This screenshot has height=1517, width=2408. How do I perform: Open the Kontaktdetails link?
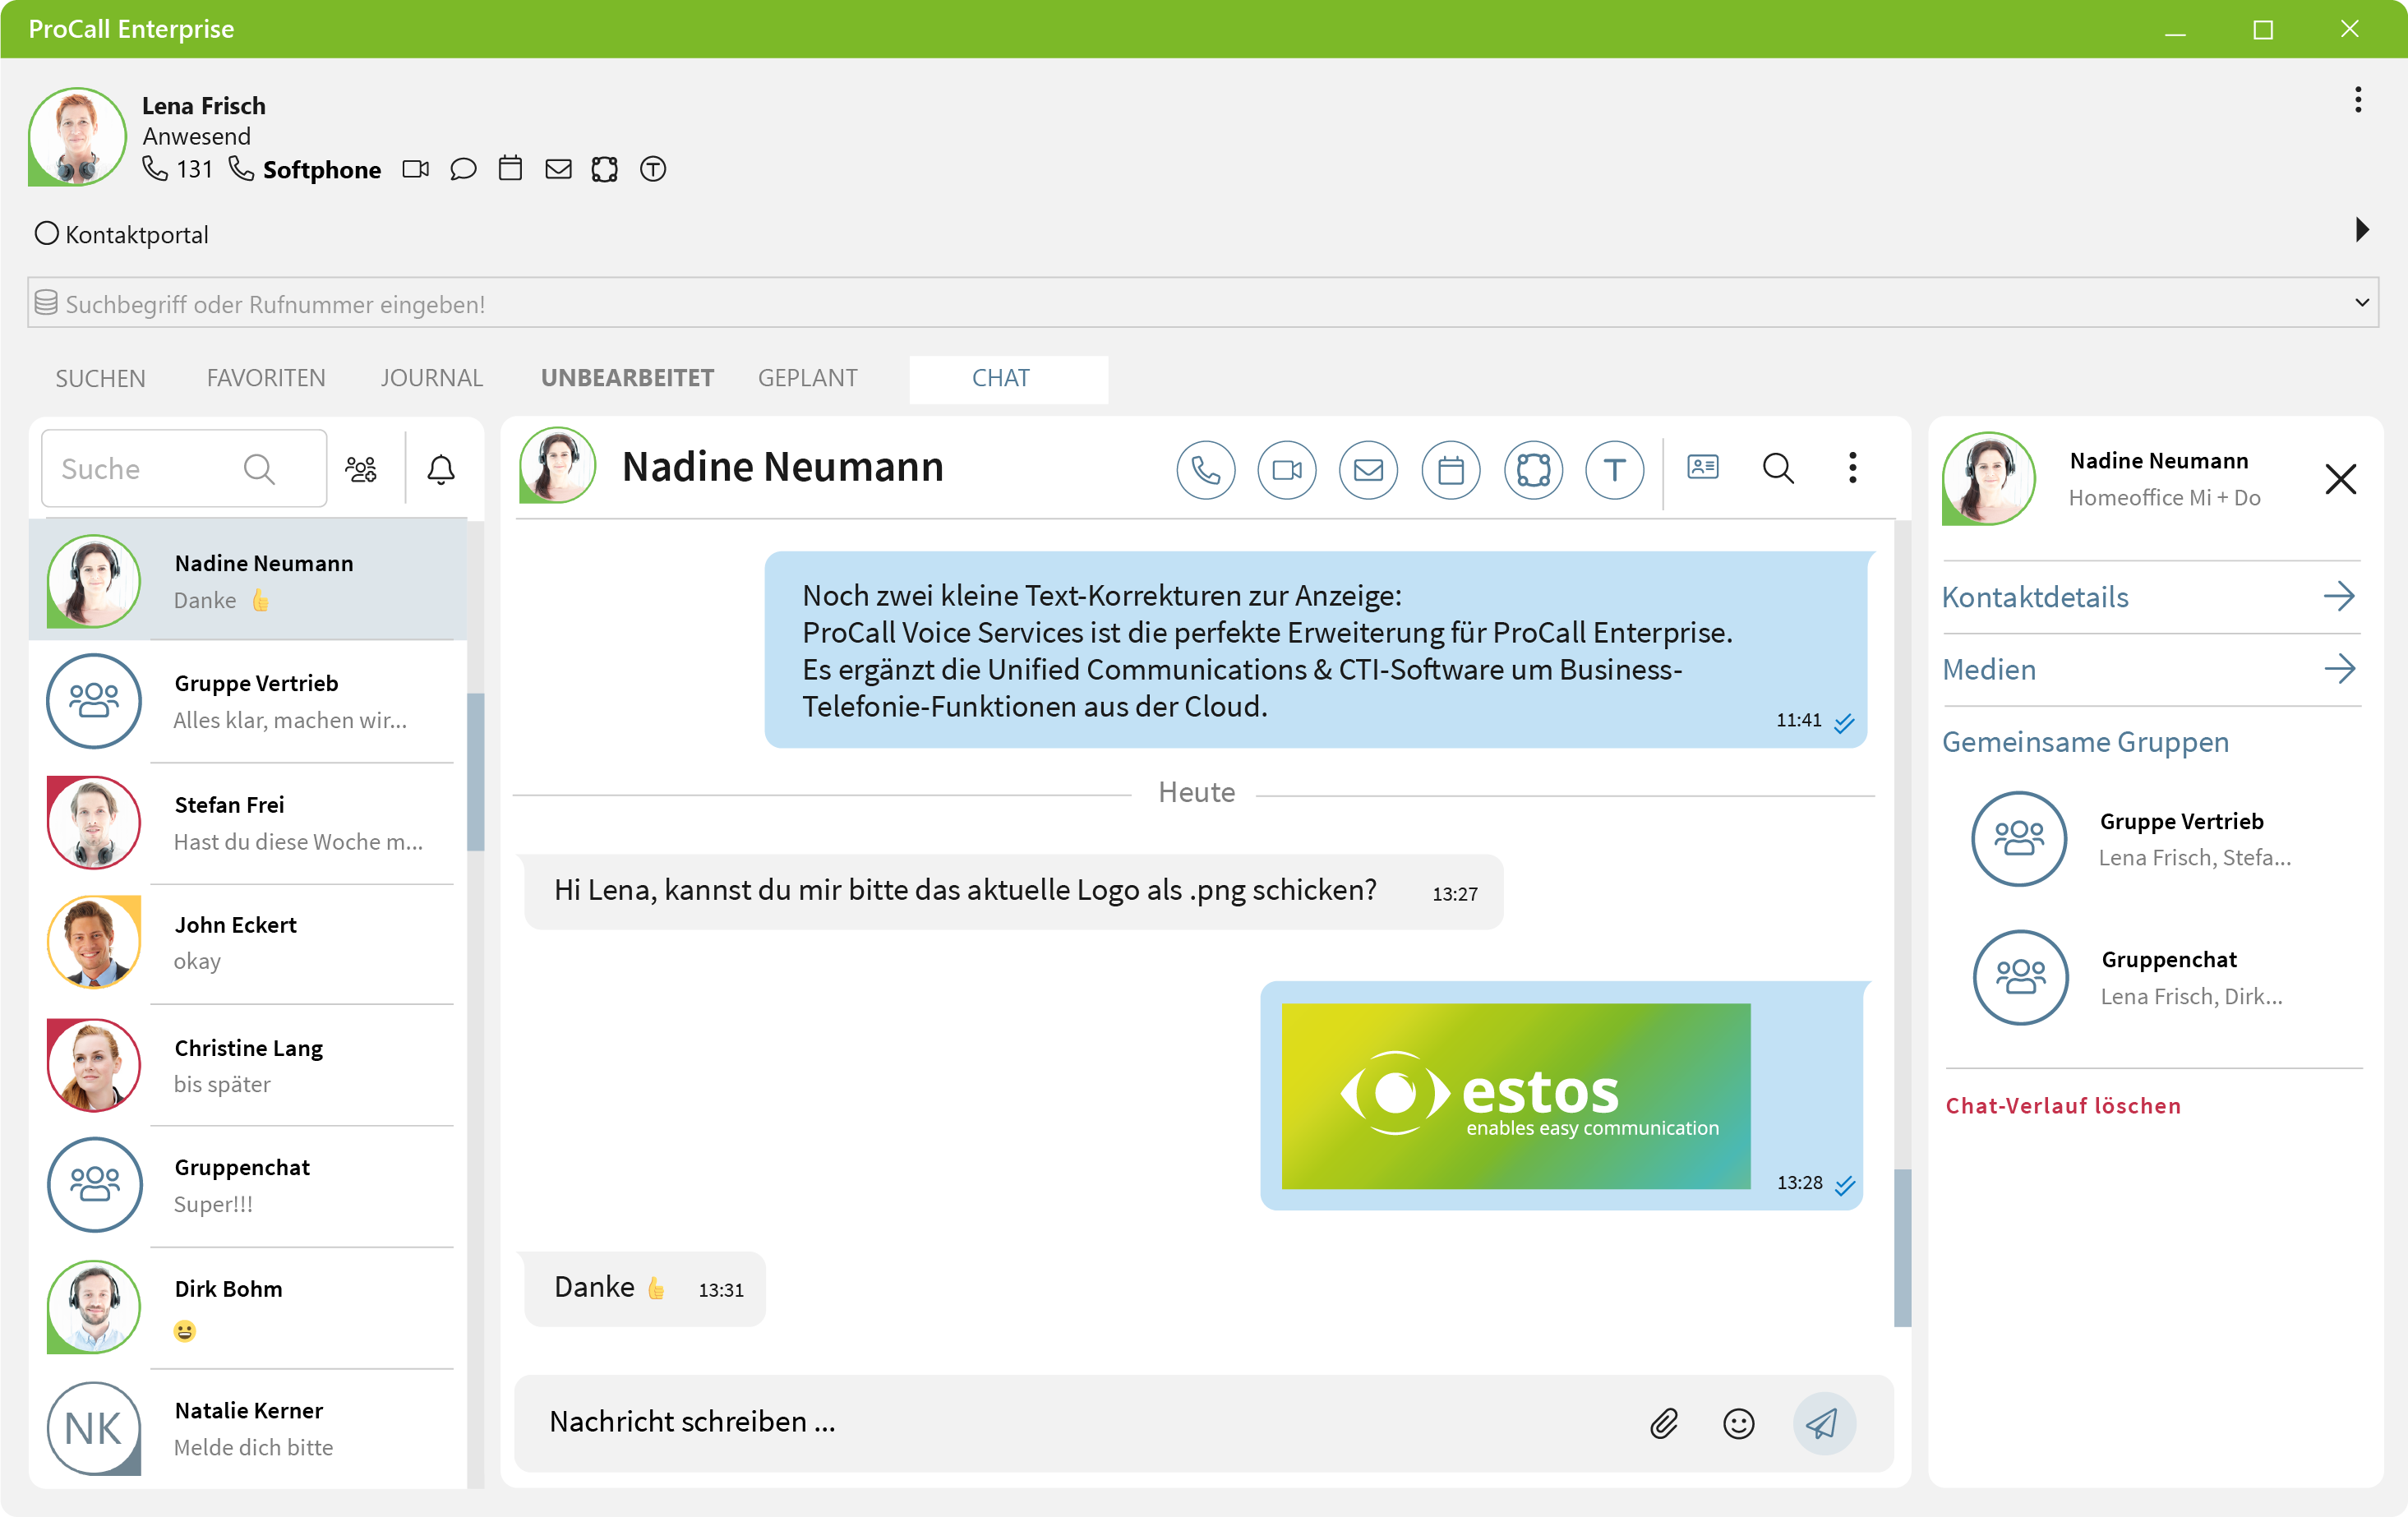click(2034, 597)
